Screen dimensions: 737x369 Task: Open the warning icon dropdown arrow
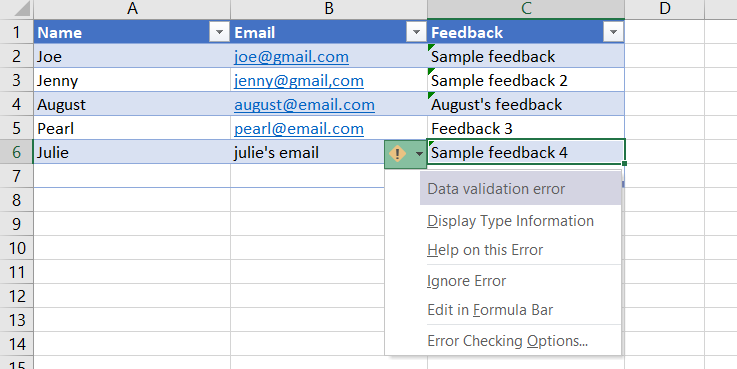coord(419,154)
